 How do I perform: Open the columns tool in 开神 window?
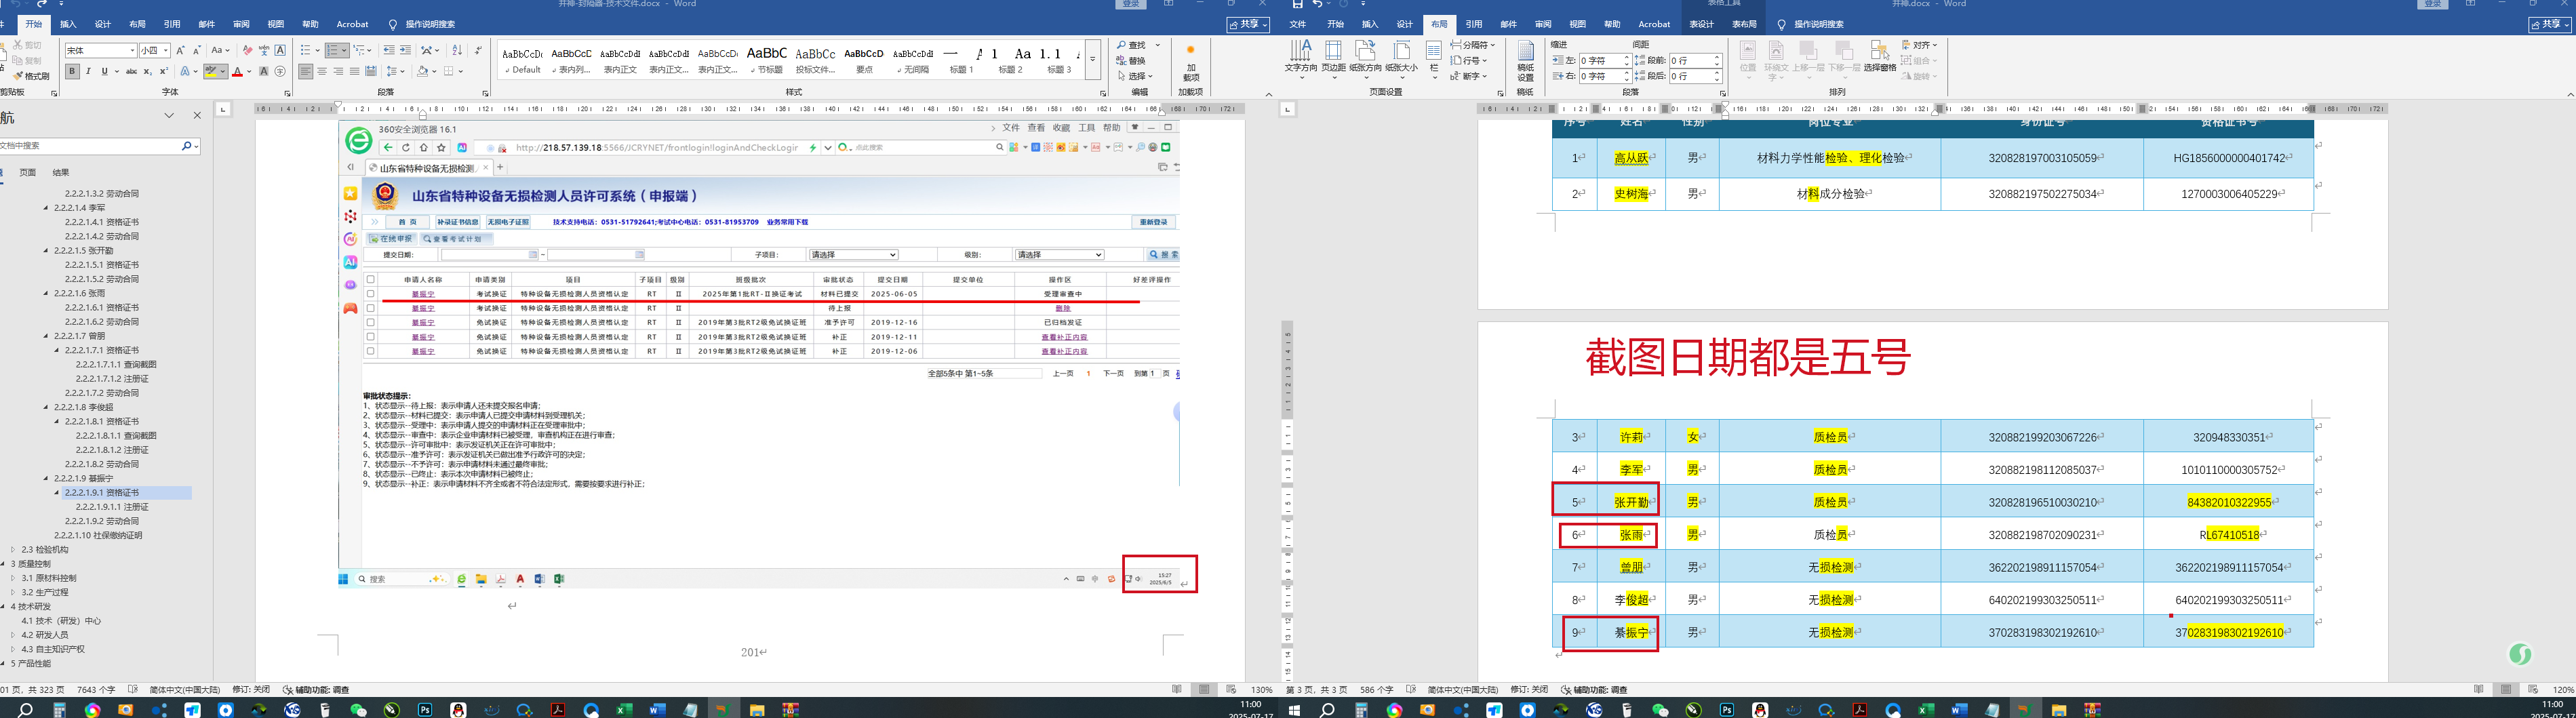click(1434, 58)
